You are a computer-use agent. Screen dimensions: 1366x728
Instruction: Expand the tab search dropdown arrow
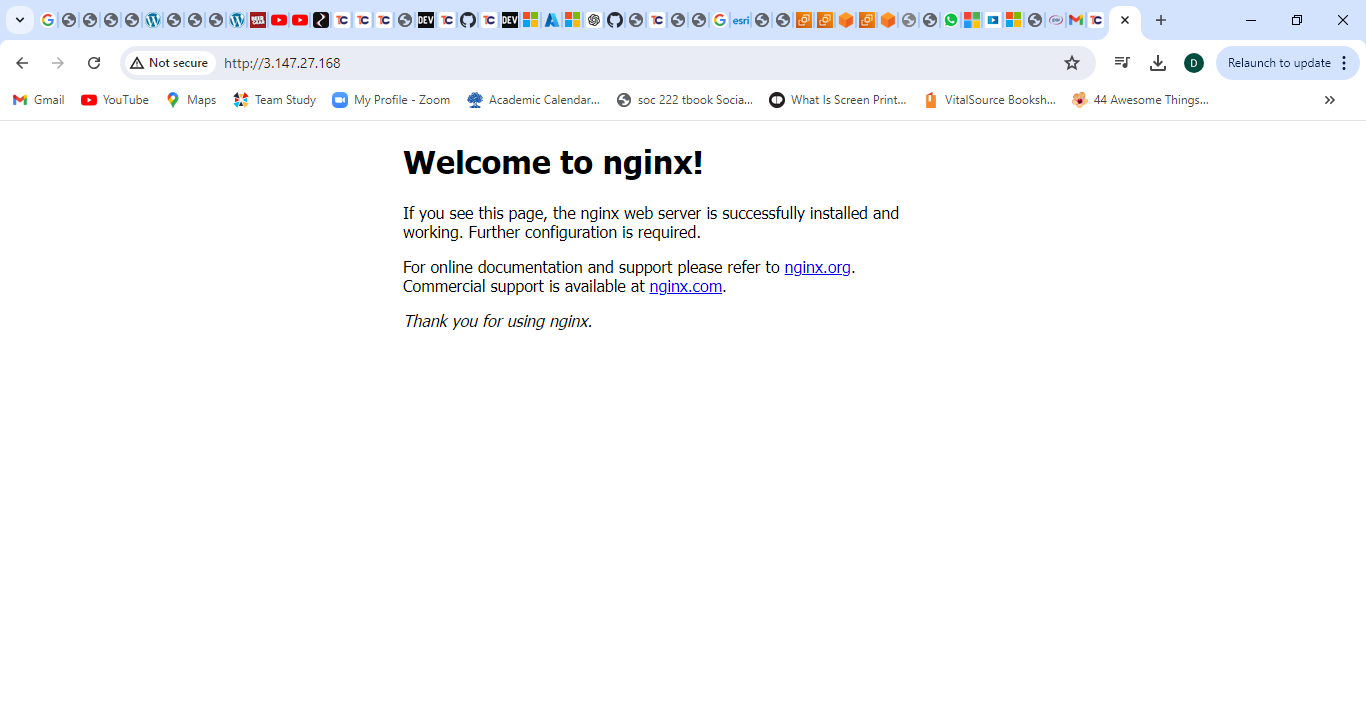coord(19,20)
